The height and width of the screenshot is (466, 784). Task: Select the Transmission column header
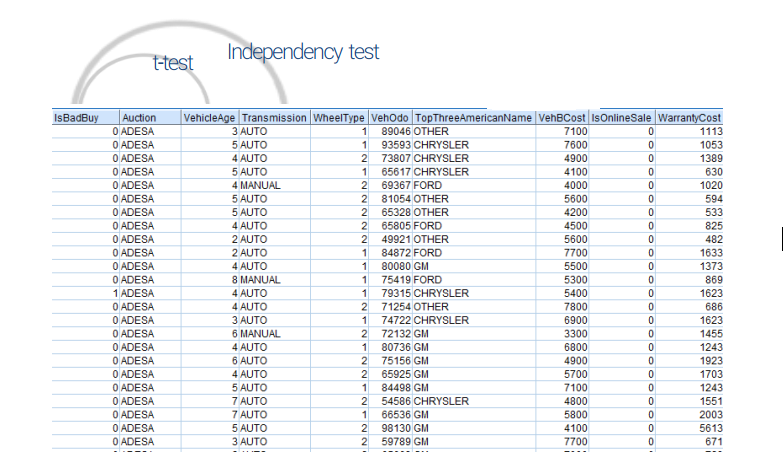[x=274, y=118]
